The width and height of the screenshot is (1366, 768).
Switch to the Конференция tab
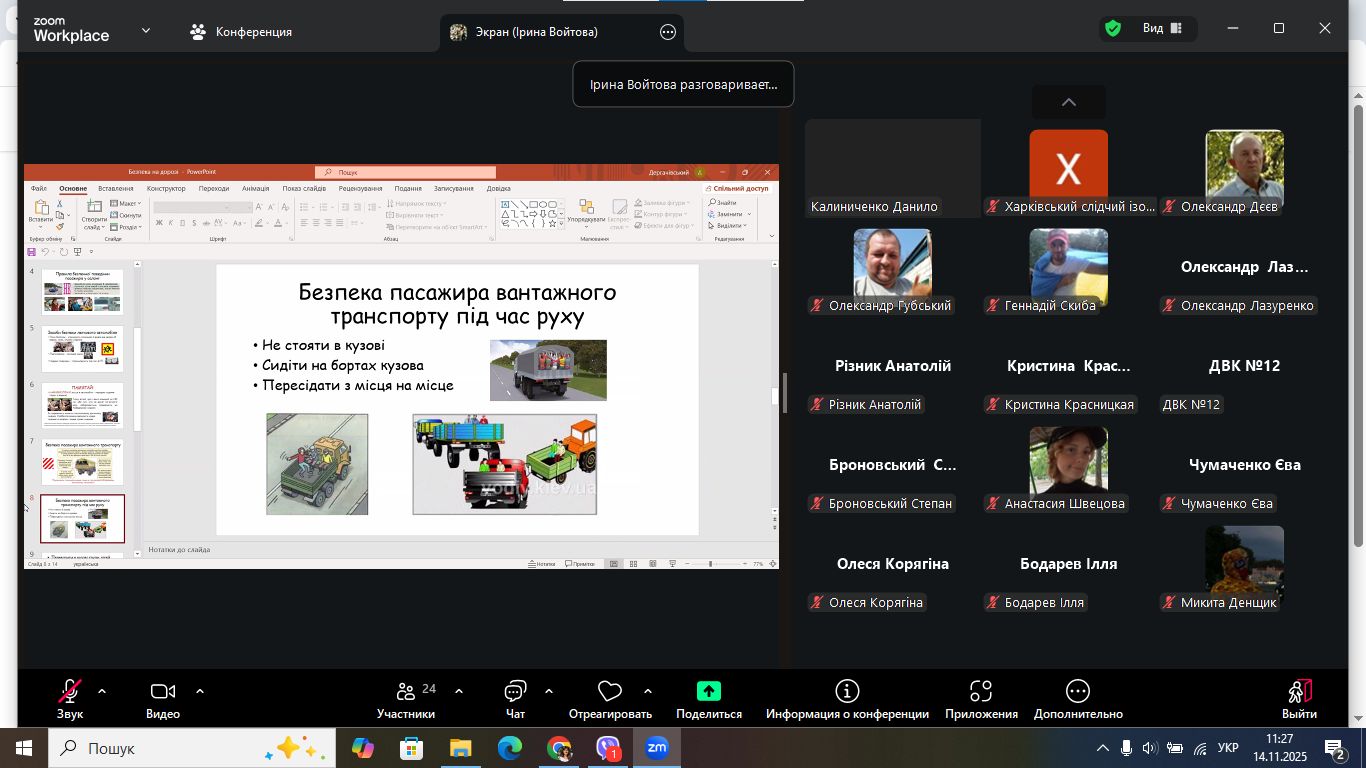(242, 32)
